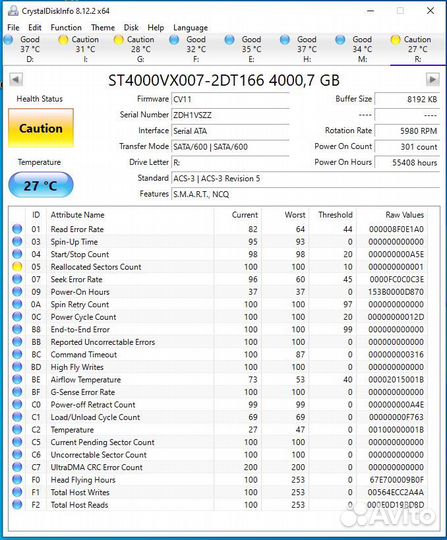This screenshot has width=447, height=540.
Task: Click the Features field S.M.A.R.T., NCQ
Action: pos(305,194)
